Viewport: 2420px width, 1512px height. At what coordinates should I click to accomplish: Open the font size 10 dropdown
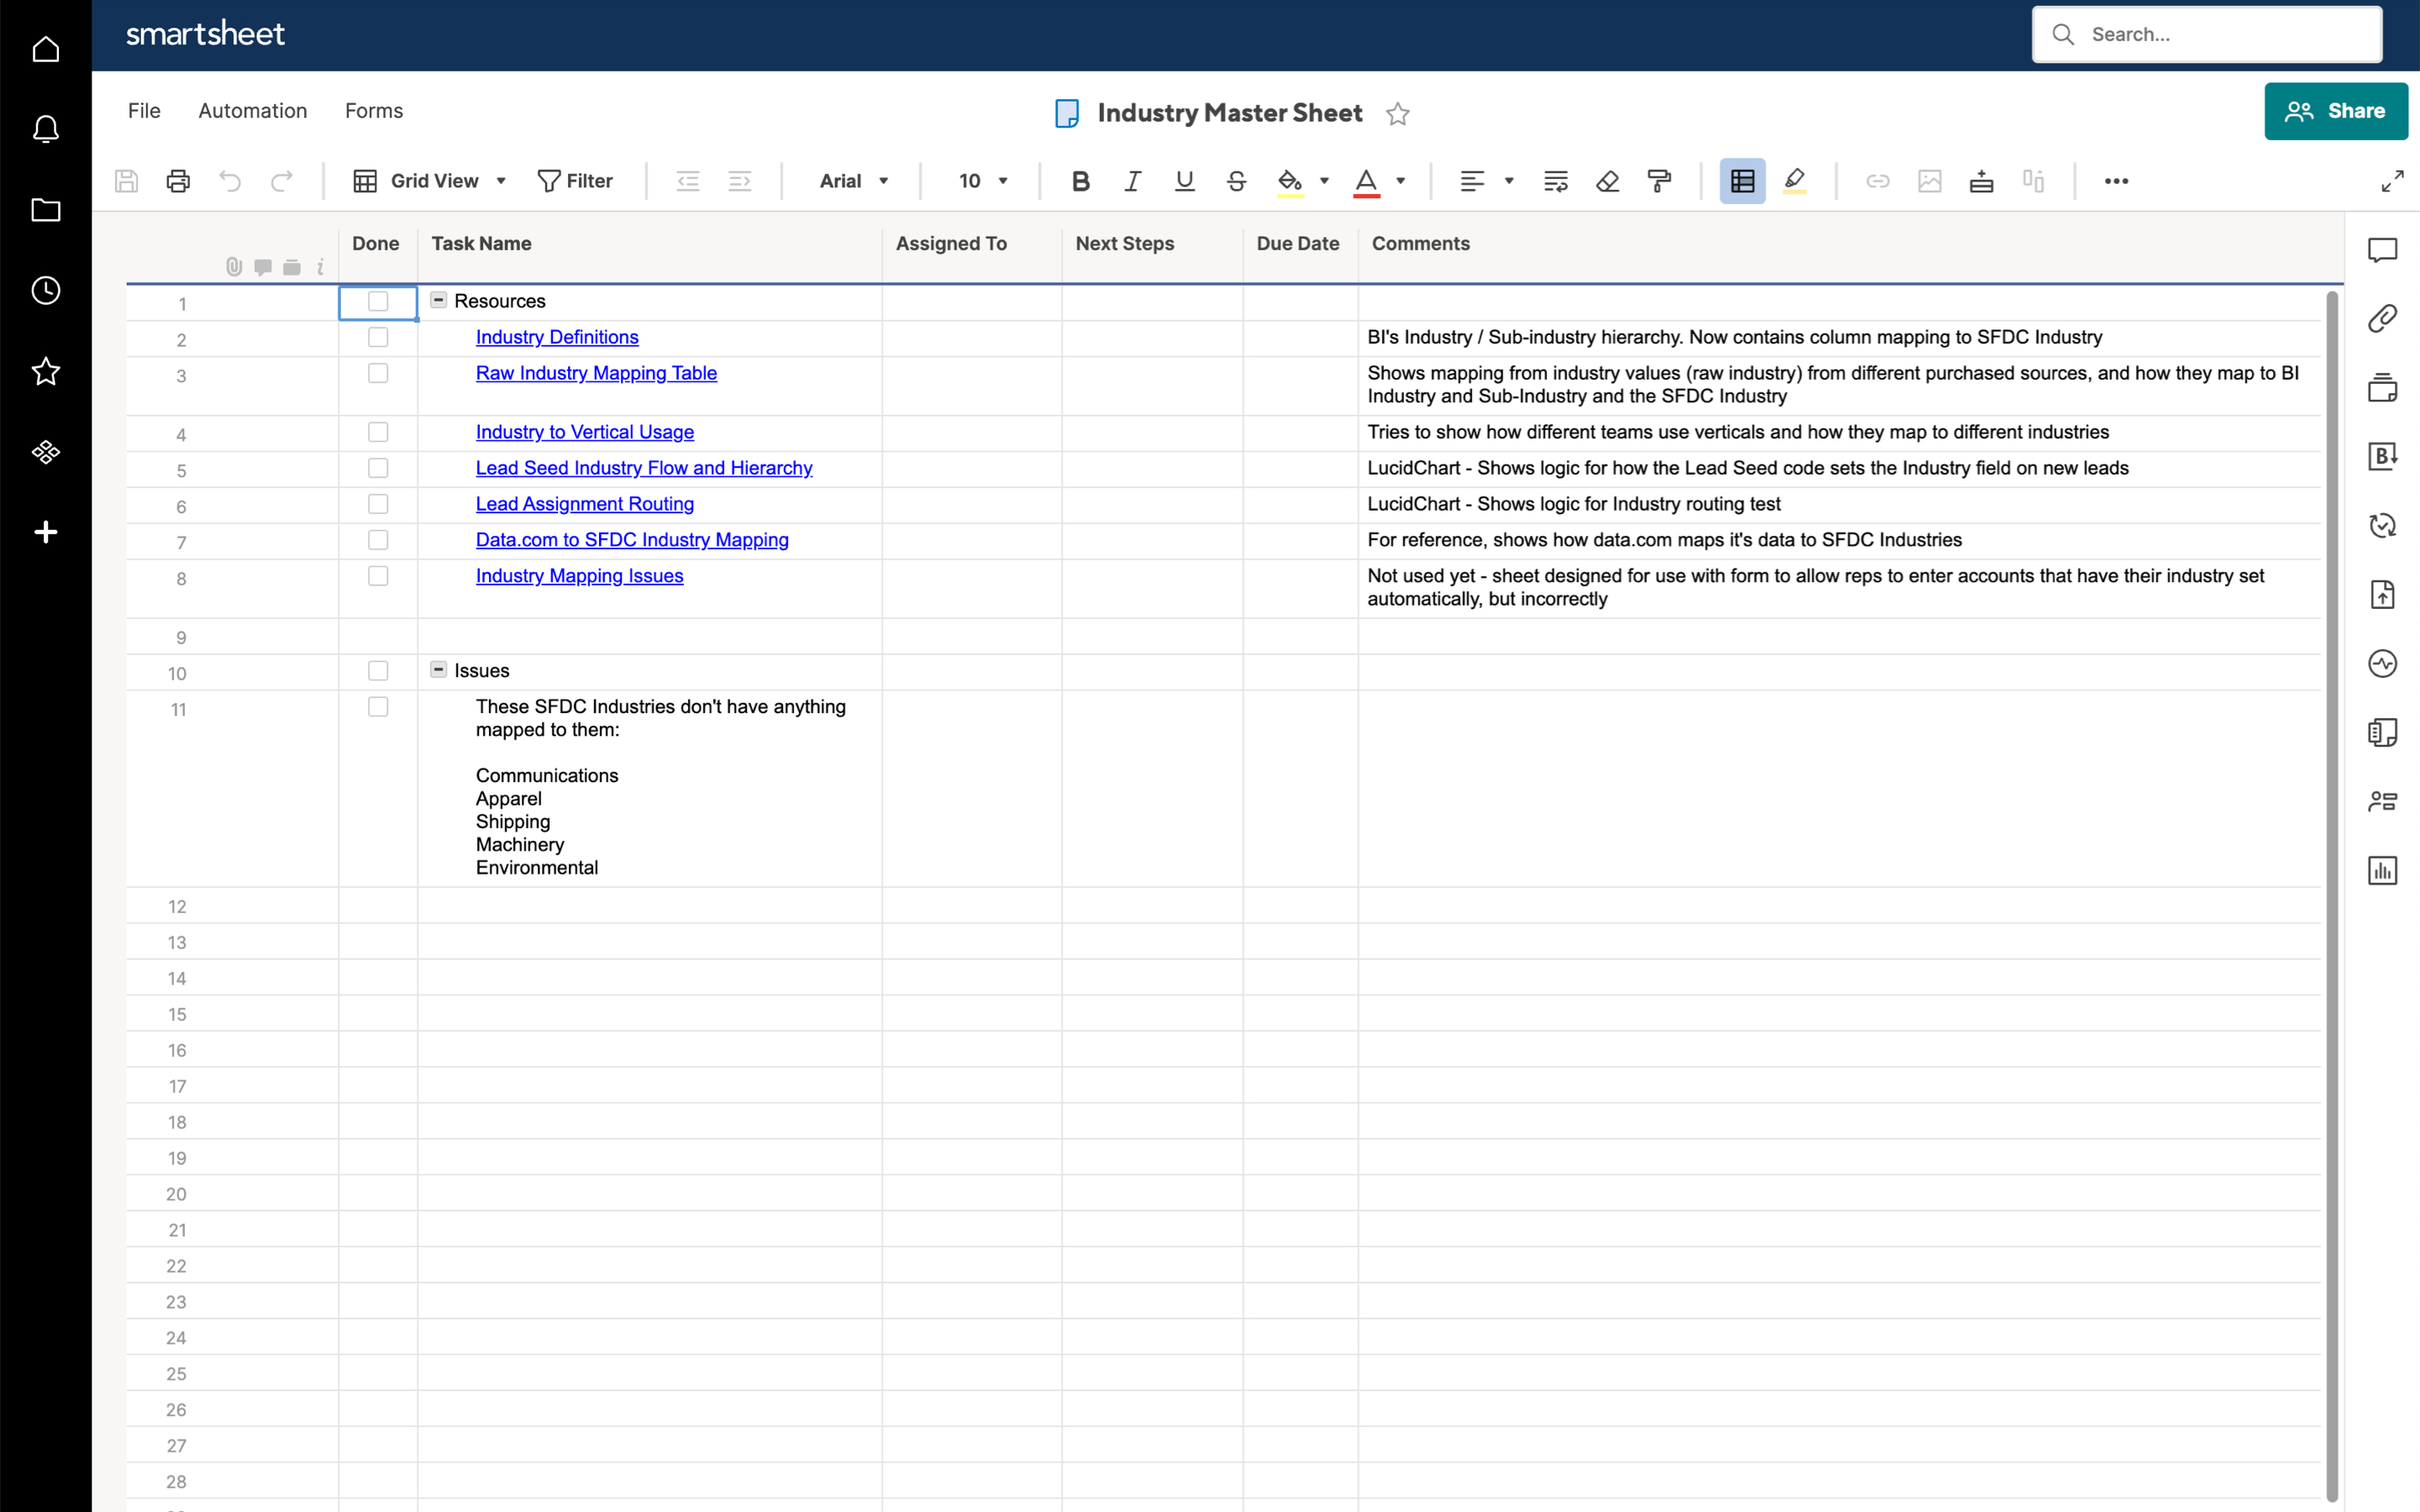(x=983, y=181)
